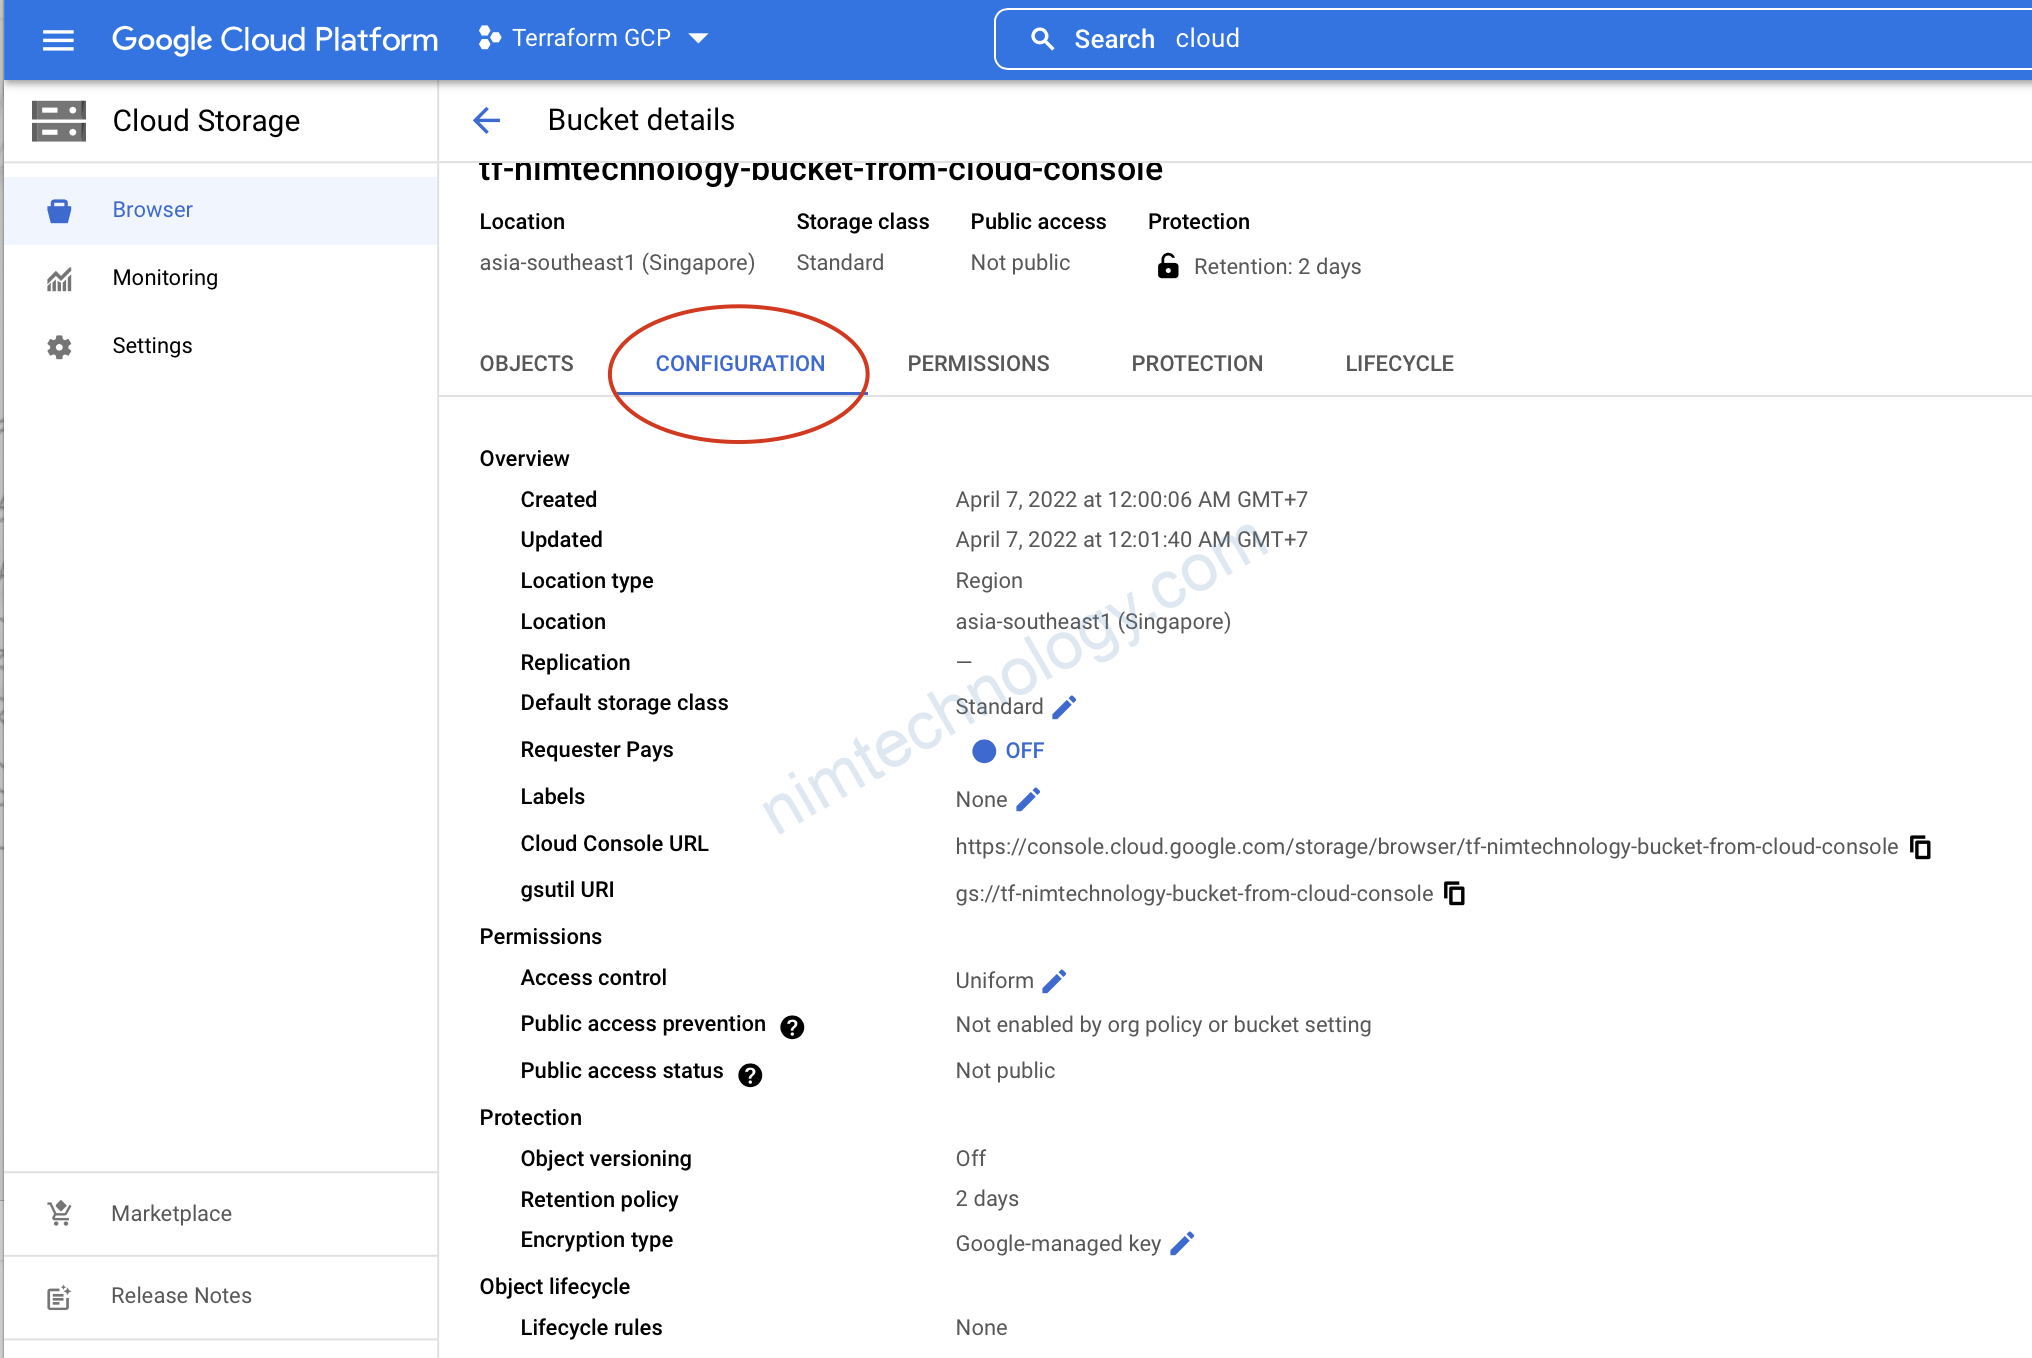
Task: Open Marketplace in the sidebar
Action: pos(221,1214)
